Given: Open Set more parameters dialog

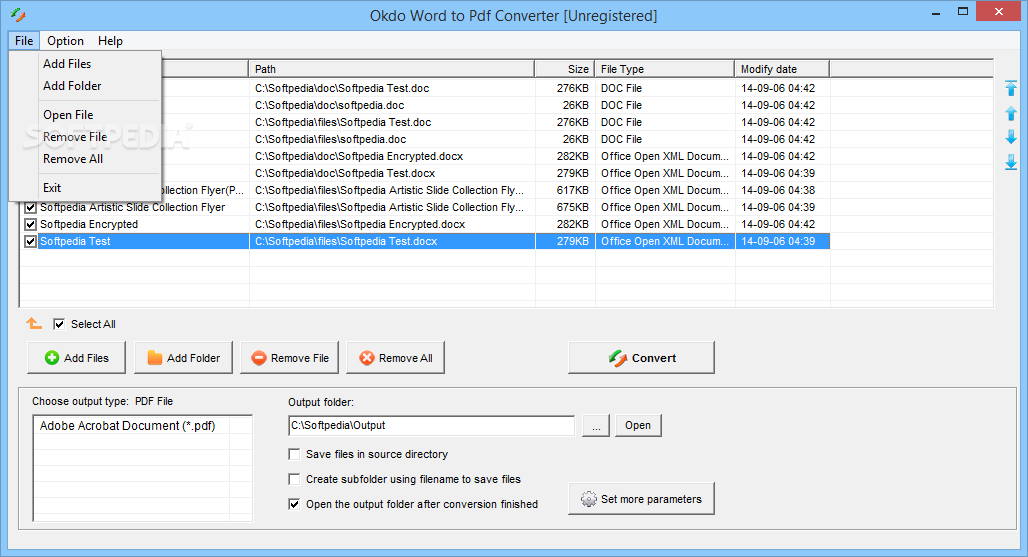Looking at the screenshot, I should click(641, 499).
